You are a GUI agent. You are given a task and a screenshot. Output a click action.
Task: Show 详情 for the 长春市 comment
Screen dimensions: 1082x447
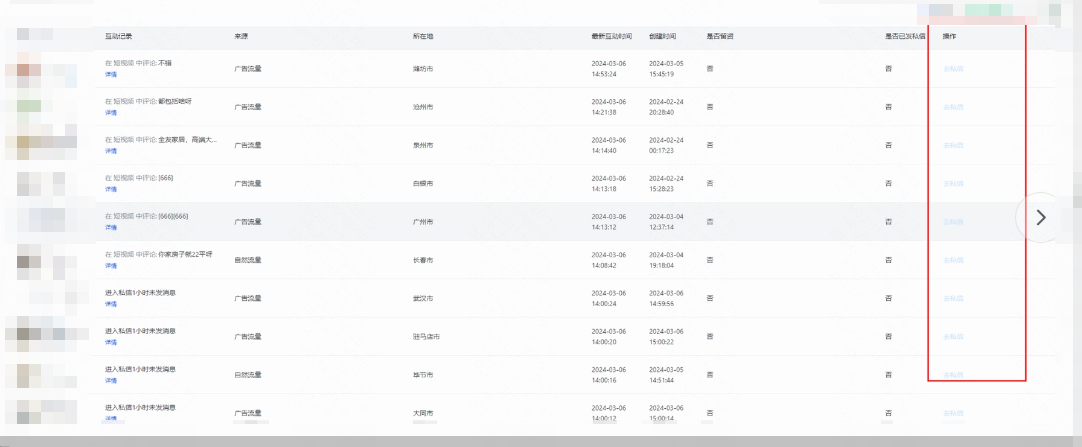[x=111, y=266]
